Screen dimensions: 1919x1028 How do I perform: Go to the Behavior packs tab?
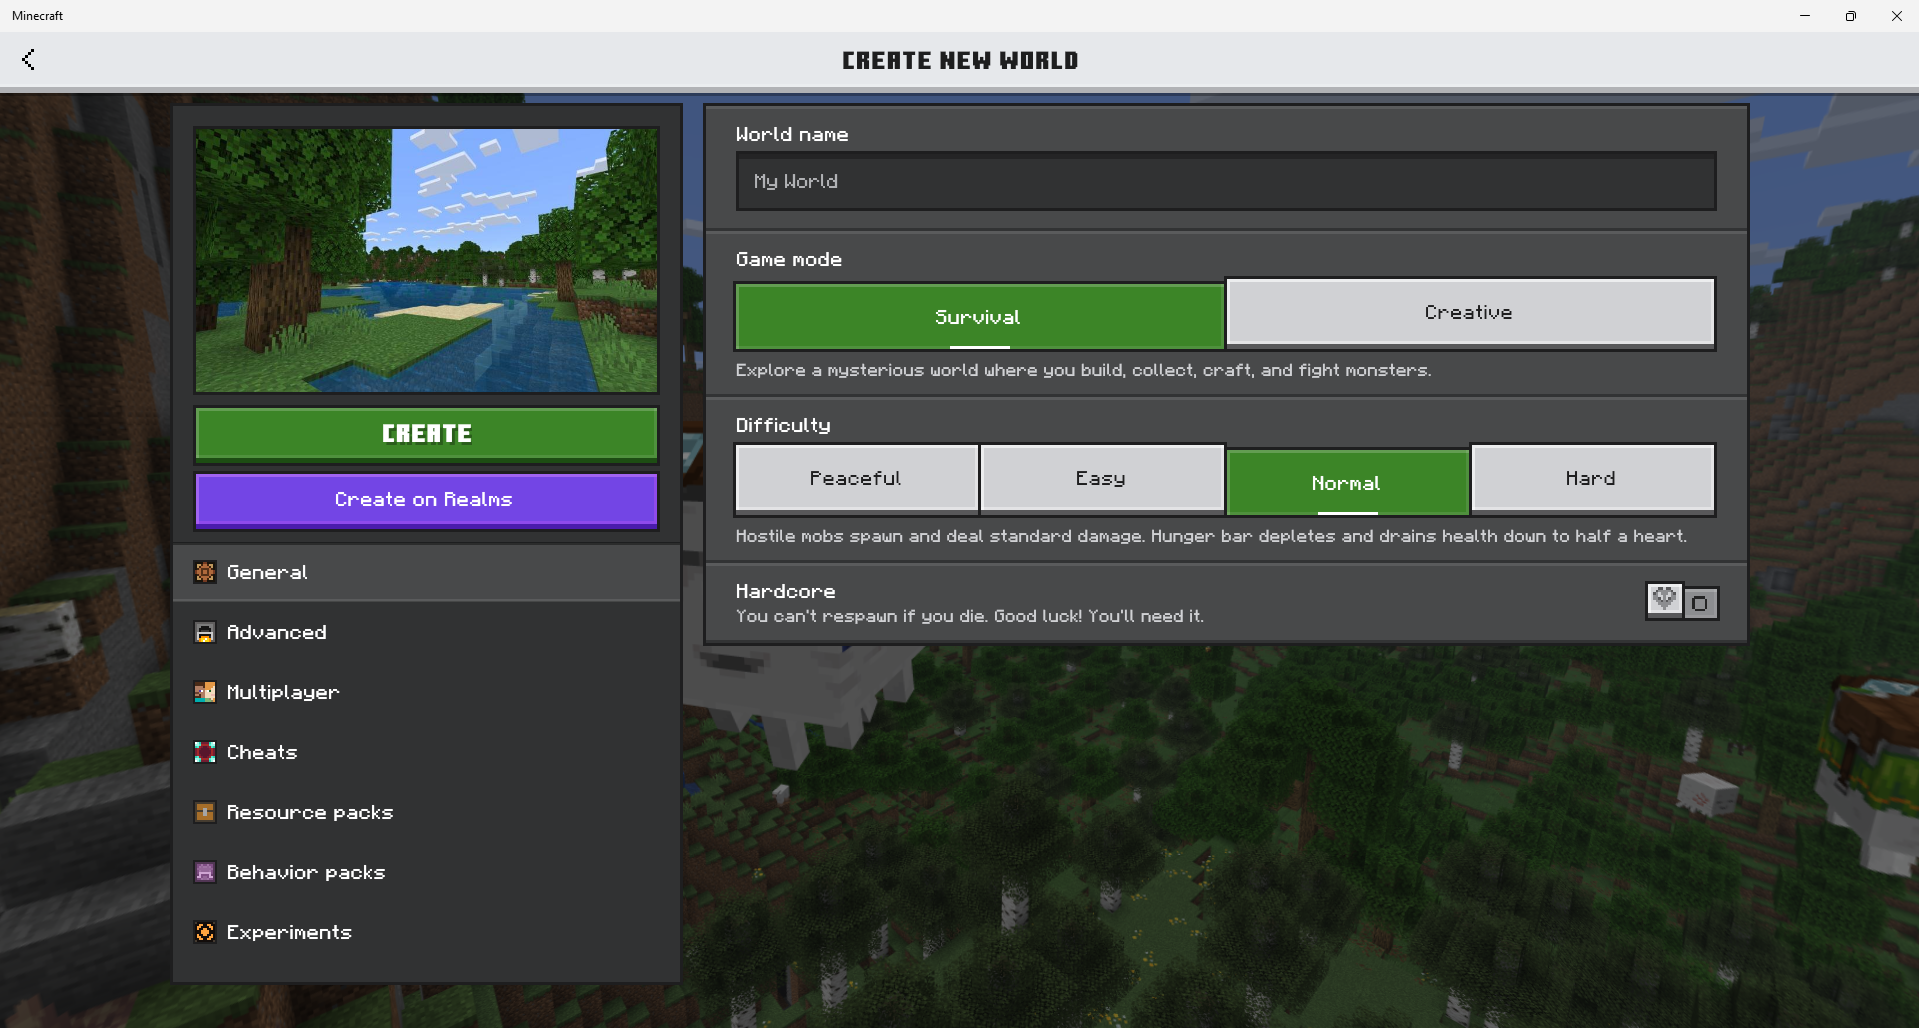(x=427, y=872)
